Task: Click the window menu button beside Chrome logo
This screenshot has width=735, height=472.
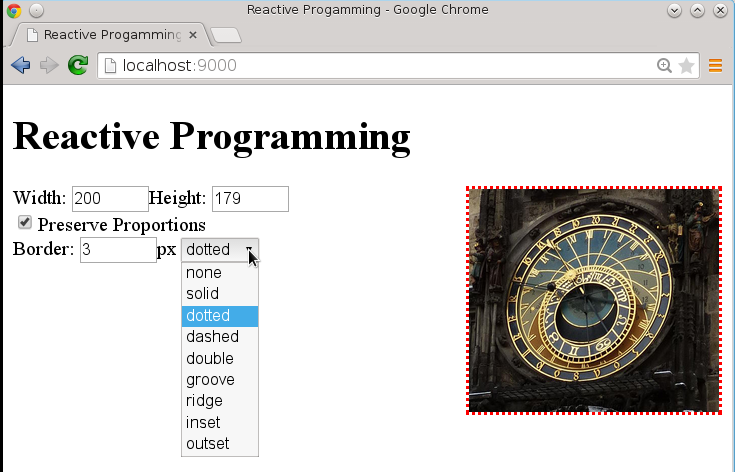Action: [36, 10]
